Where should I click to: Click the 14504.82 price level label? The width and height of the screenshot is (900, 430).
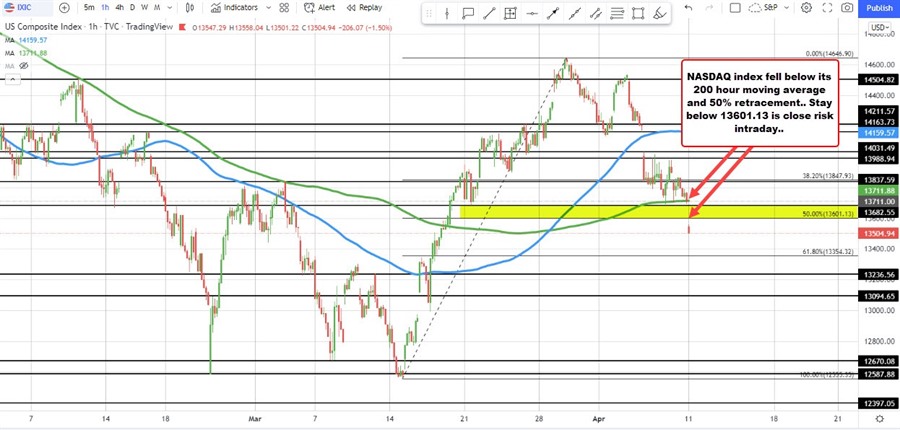(879, 79)
